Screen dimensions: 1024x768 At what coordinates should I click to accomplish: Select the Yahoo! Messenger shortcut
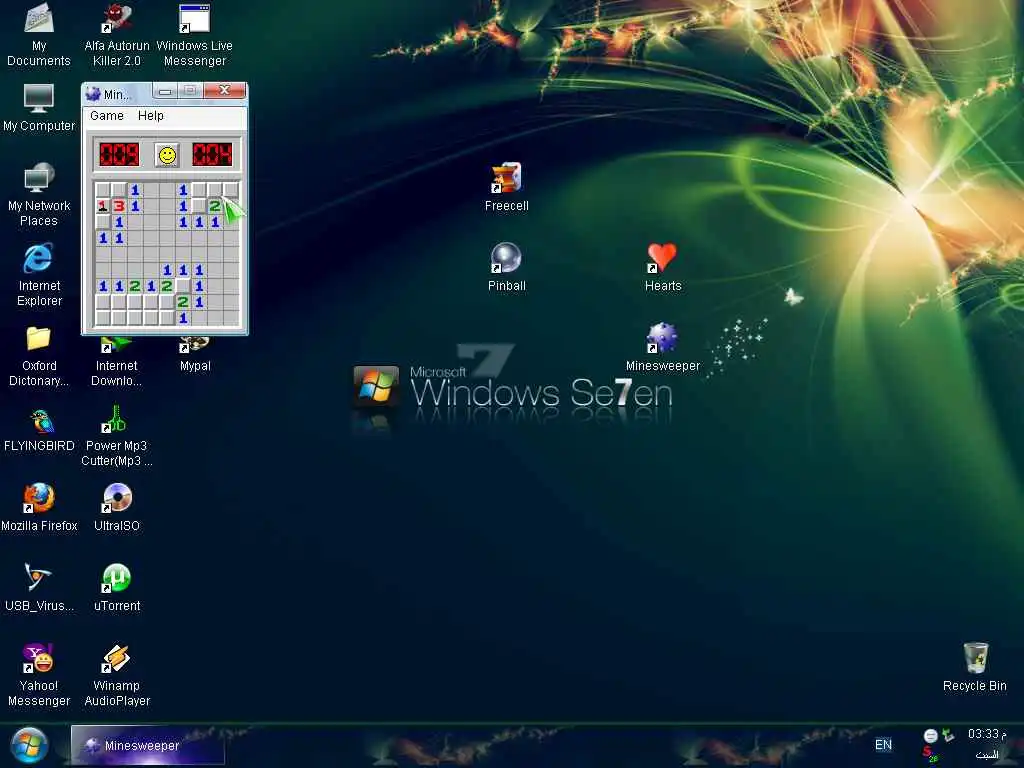(39, 675)
